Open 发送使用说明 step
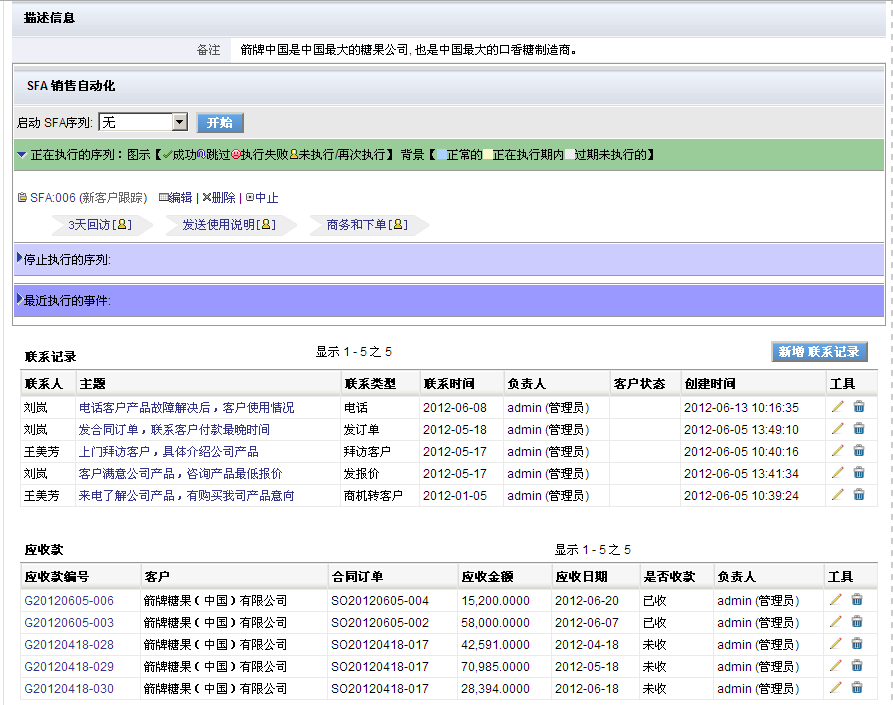The width and height of the screenshot is (893, 705). [219, 224]
